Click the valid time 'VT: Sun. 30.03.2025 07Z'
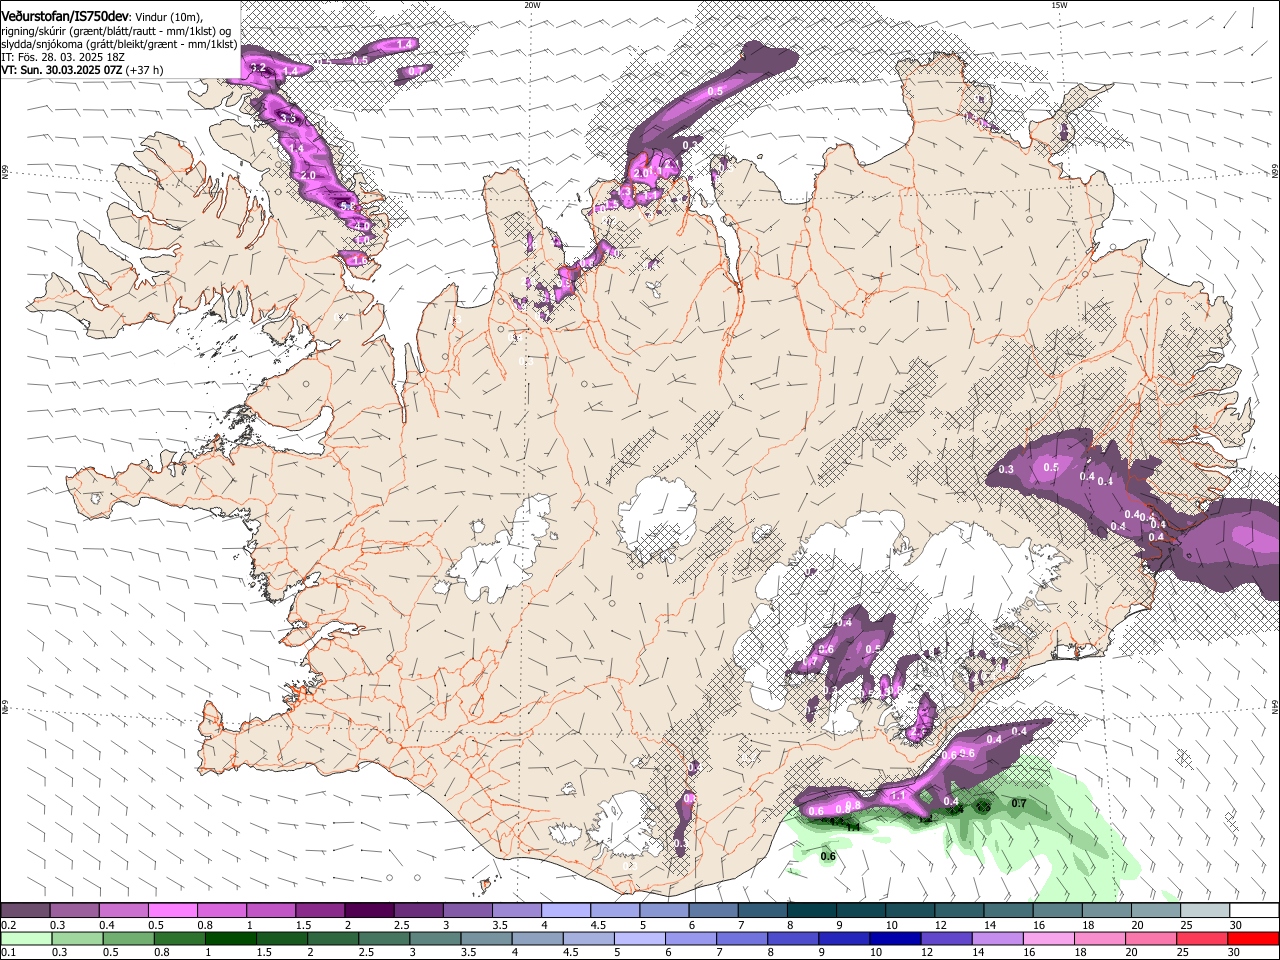 (62, 70)
